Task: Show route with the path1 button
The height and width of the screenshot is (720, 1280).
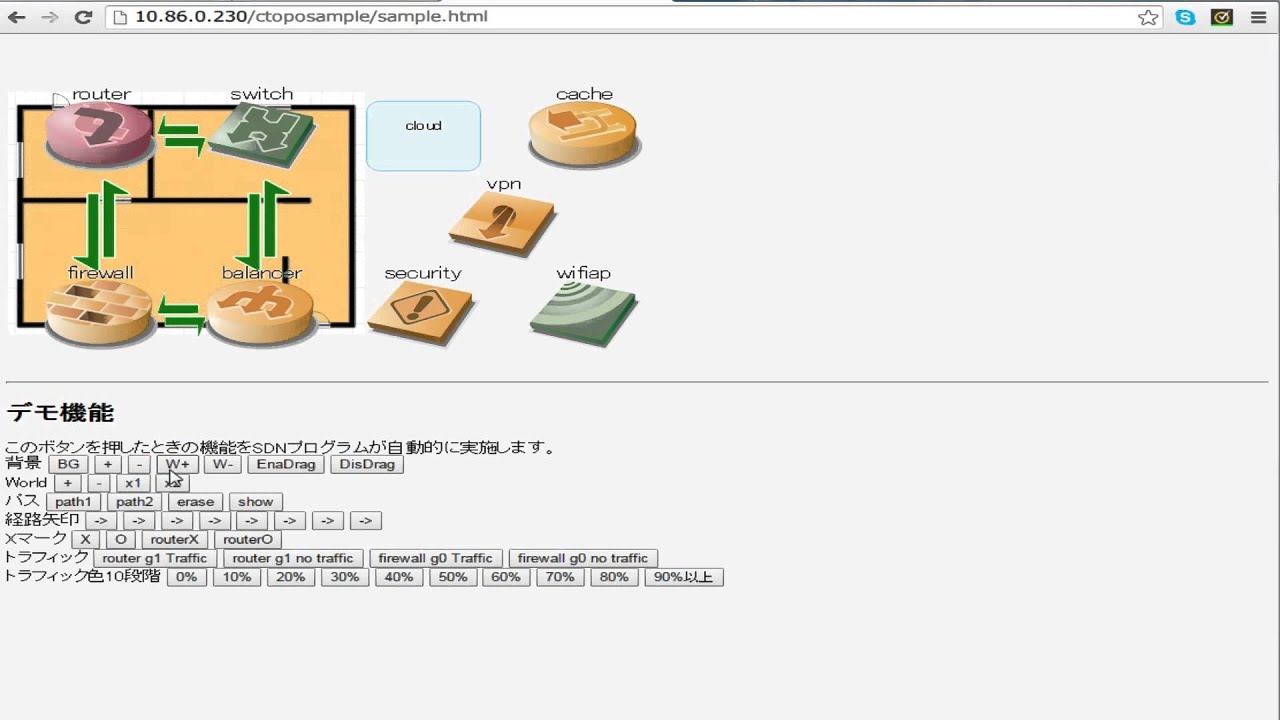Action: coord(73,502)
